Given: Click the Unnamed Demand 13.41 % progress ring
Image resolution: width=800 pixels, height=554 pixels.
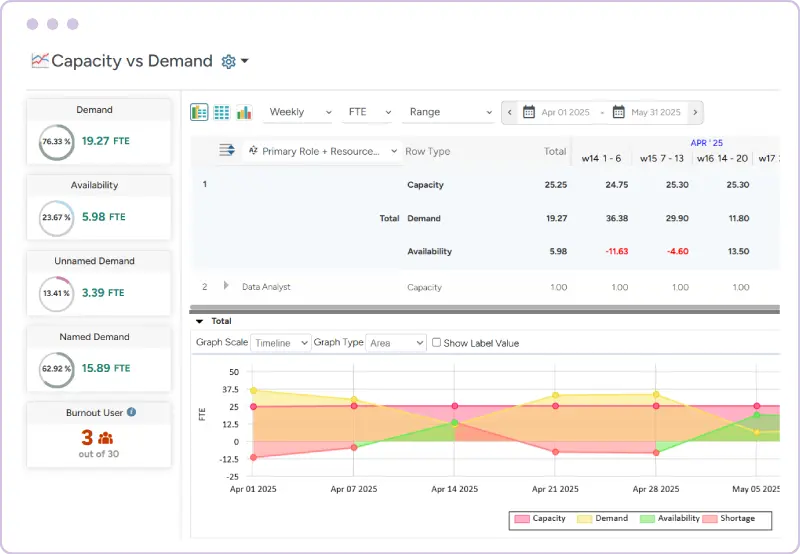Looking at the screenshot, I should (x=57, y=293).
